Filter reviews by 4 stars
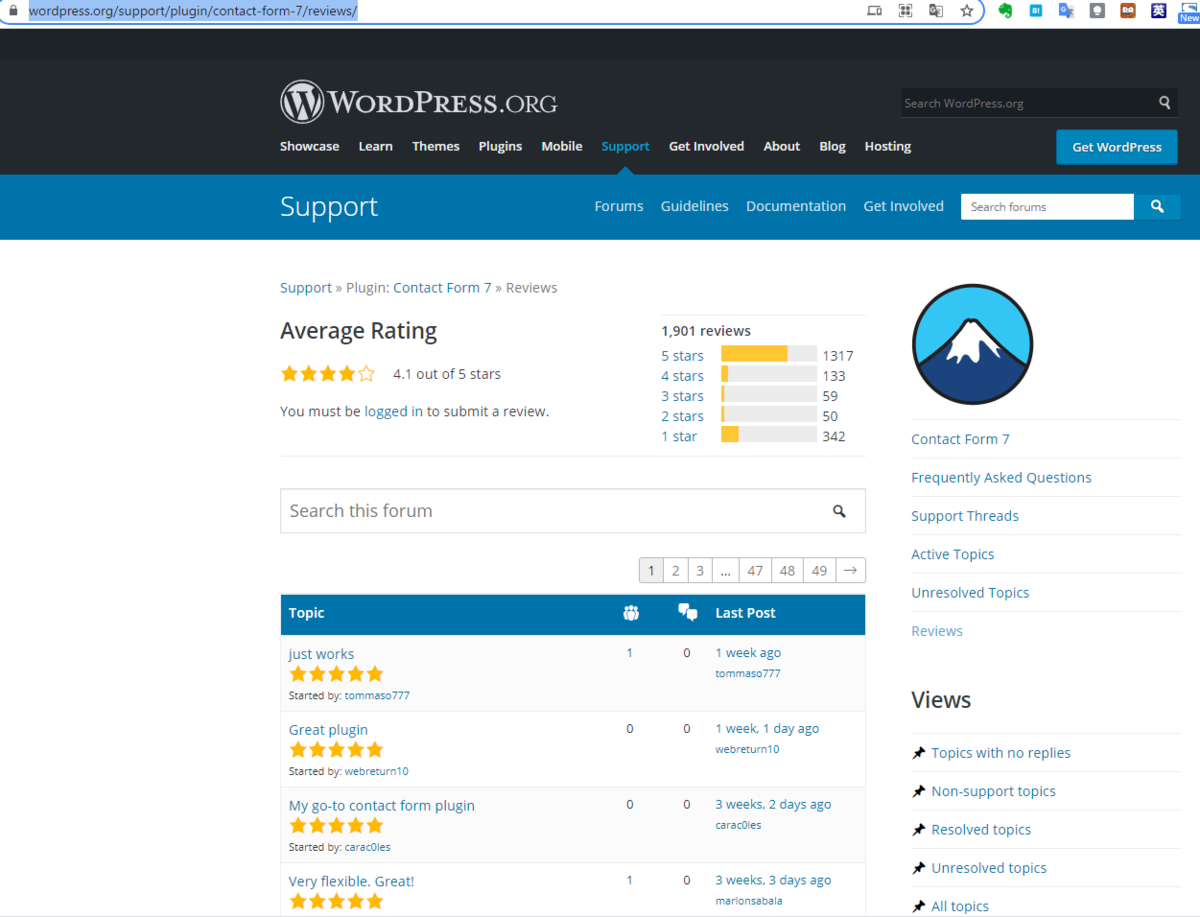The image size is (1200, 917). pos(682,376)
